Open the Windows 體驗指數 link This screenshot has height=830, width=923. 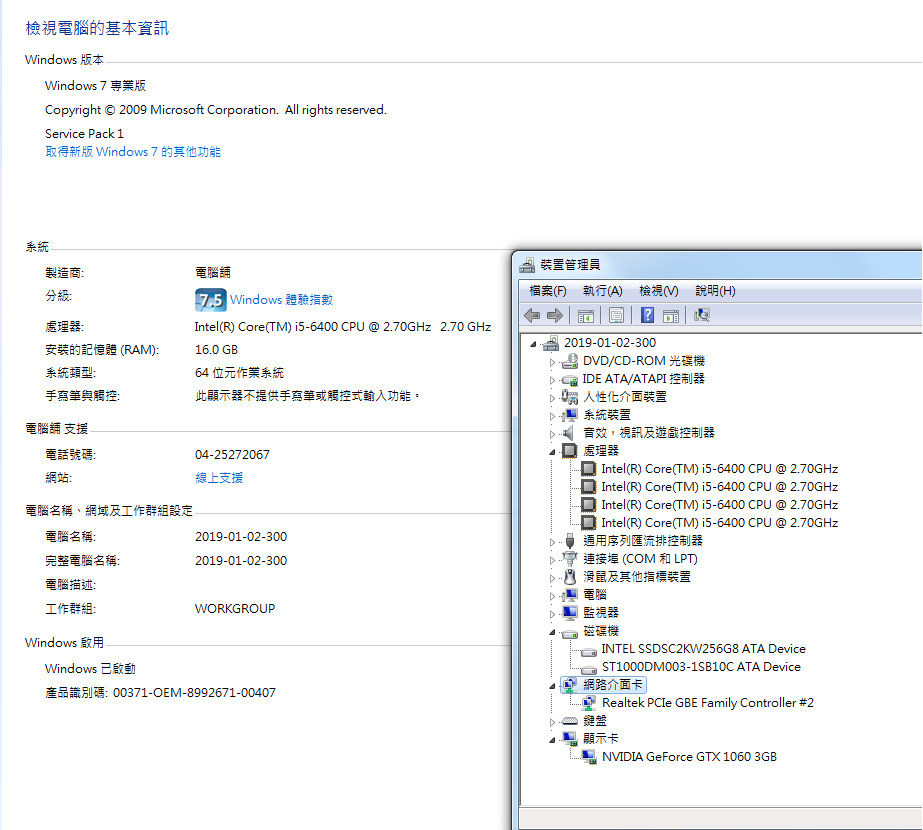[x=281, y=300]
